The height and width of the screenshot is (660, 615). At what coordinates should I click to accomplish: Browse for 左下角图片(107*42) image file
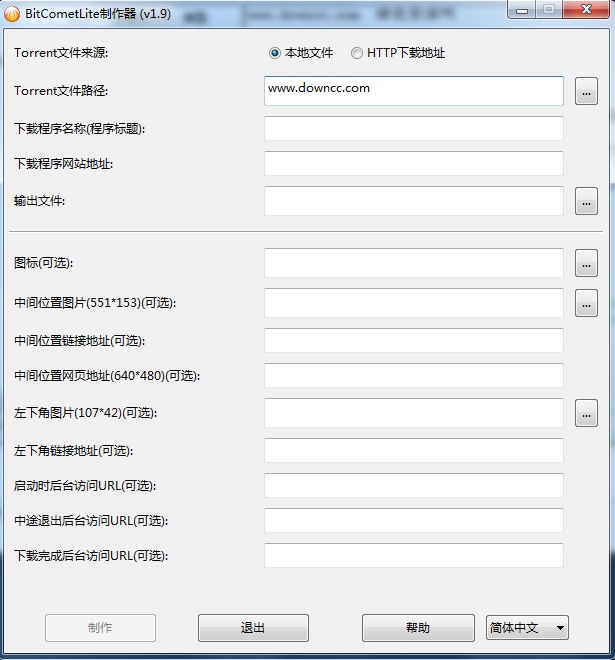(586, 412)
